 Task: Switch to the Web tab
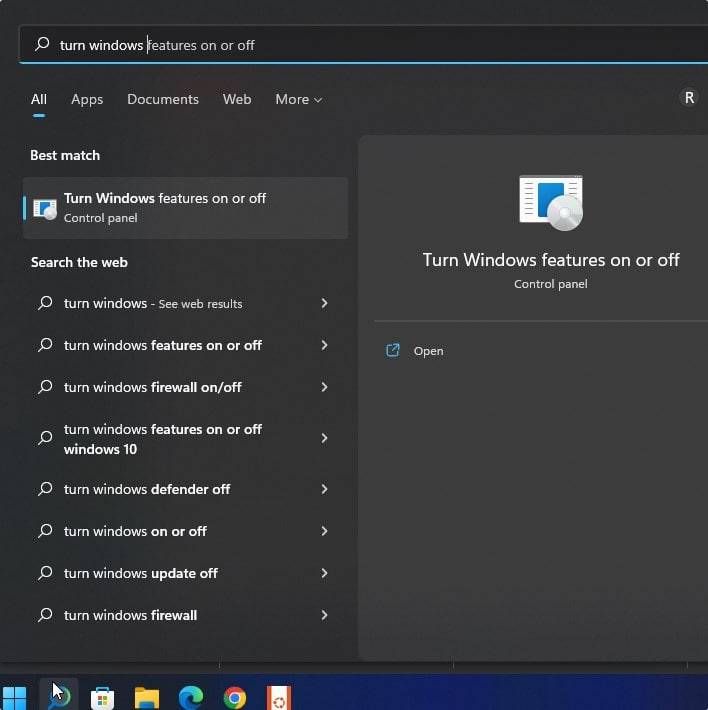pyautogui.click(x=237, y=99)
